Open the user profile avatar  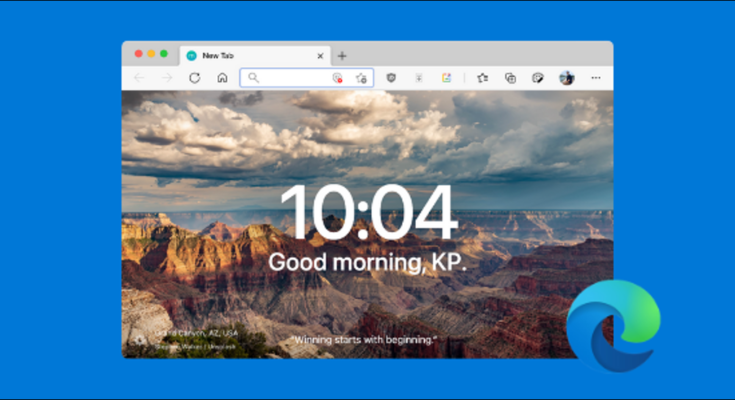pos(566,77)
